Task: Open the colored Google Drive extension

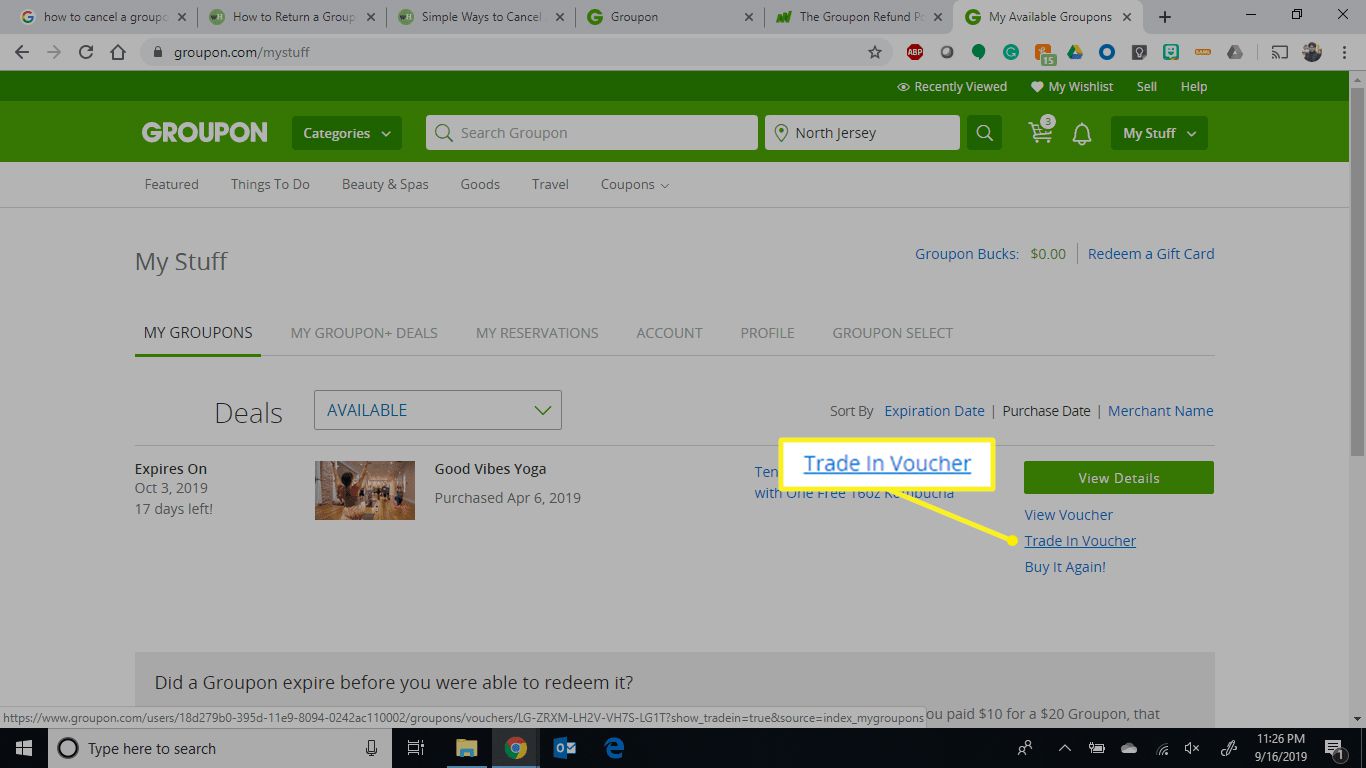Action: 1075,52
